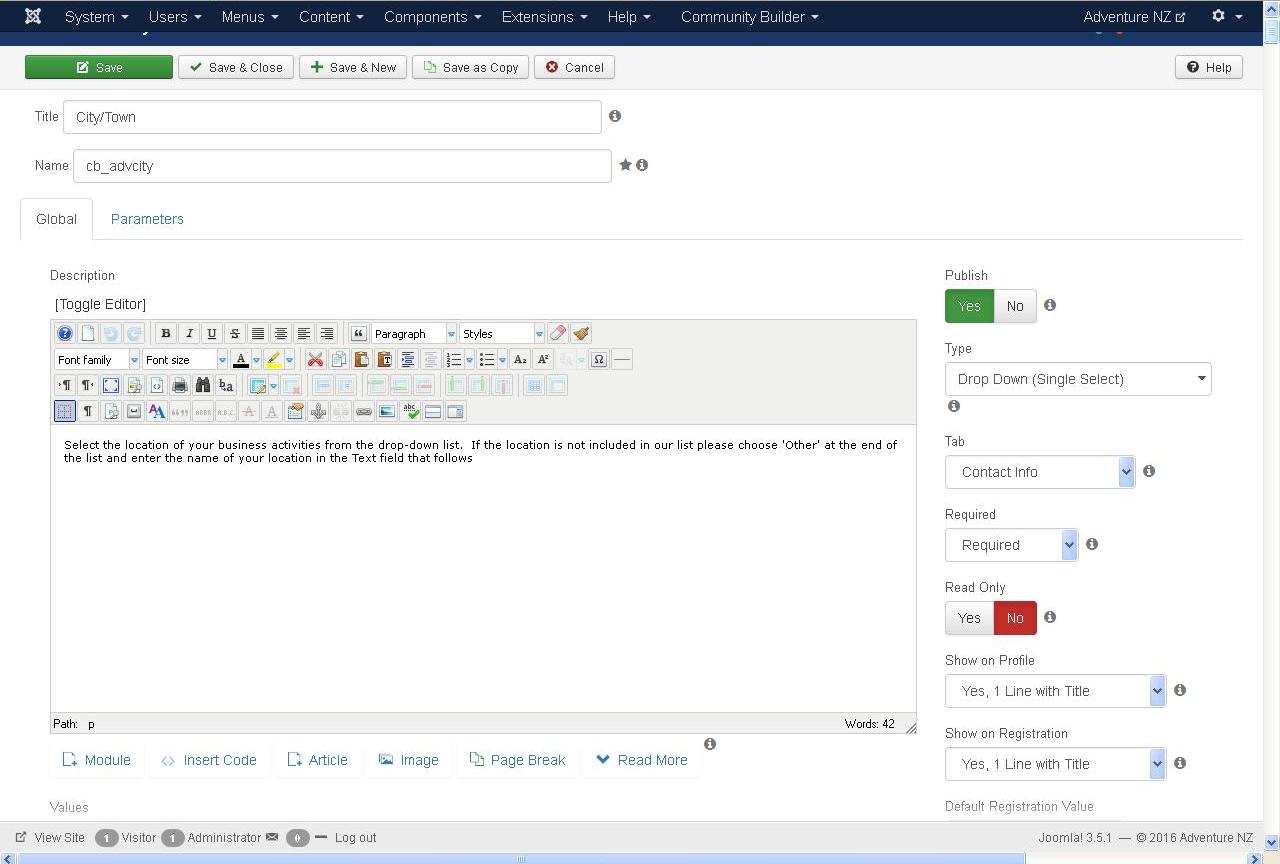Toggle right alignment in editor
Screen dimensions: 1280x864
(x=327, y=333)
